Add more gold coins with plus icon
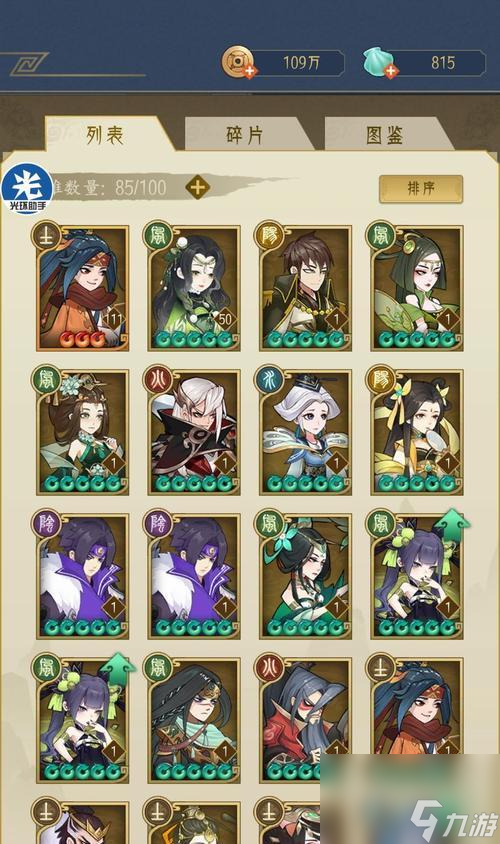The image size is (500, 844). [x=250, y=71]
